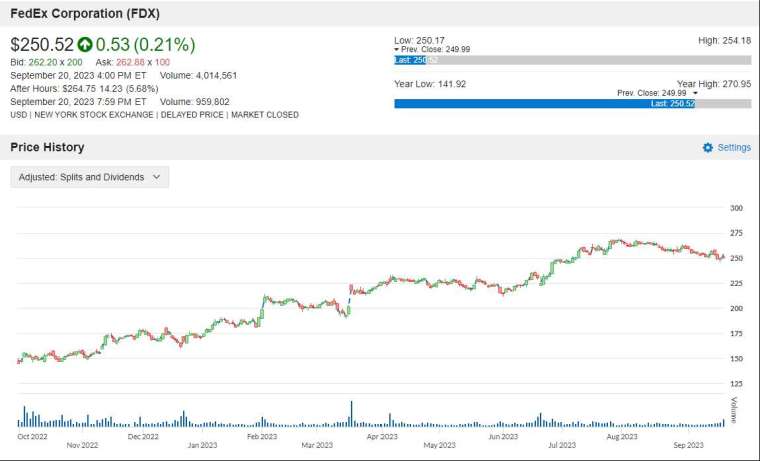Click the Jan 2023 axis label

pos(203,445)
